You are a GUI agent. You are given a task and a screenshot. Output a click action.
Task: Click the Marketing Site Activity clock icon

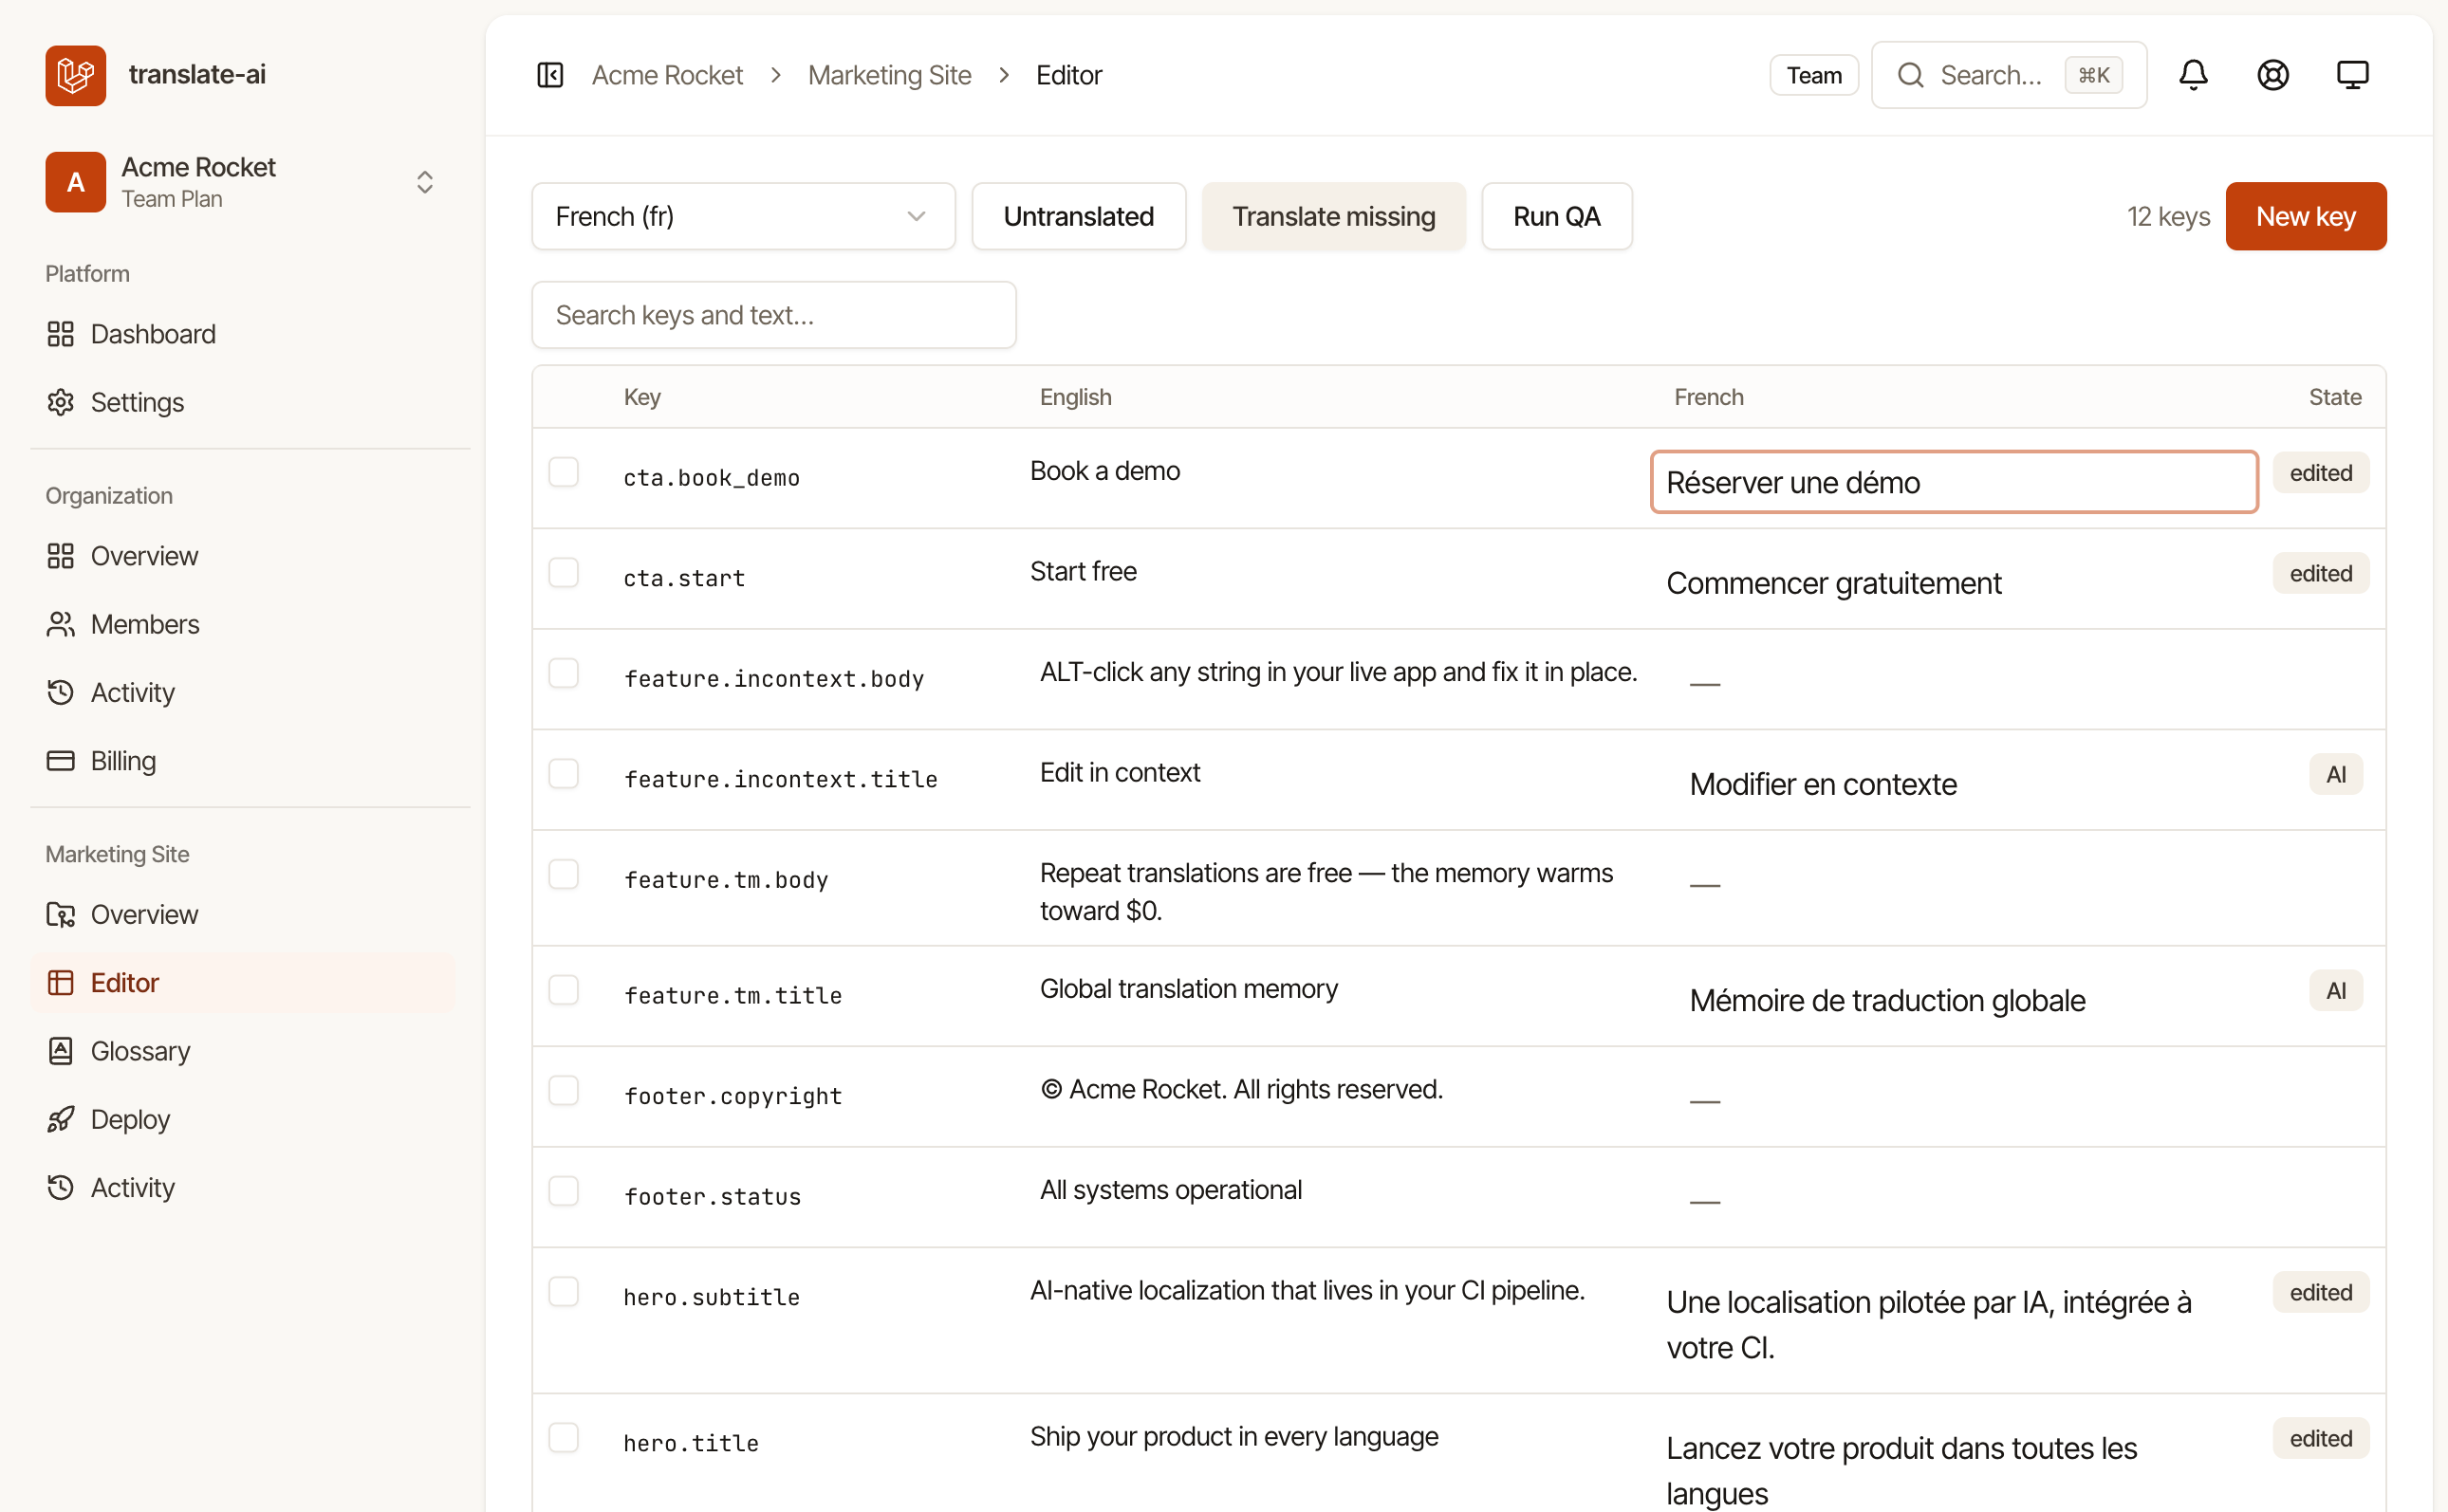point(61,1187)
